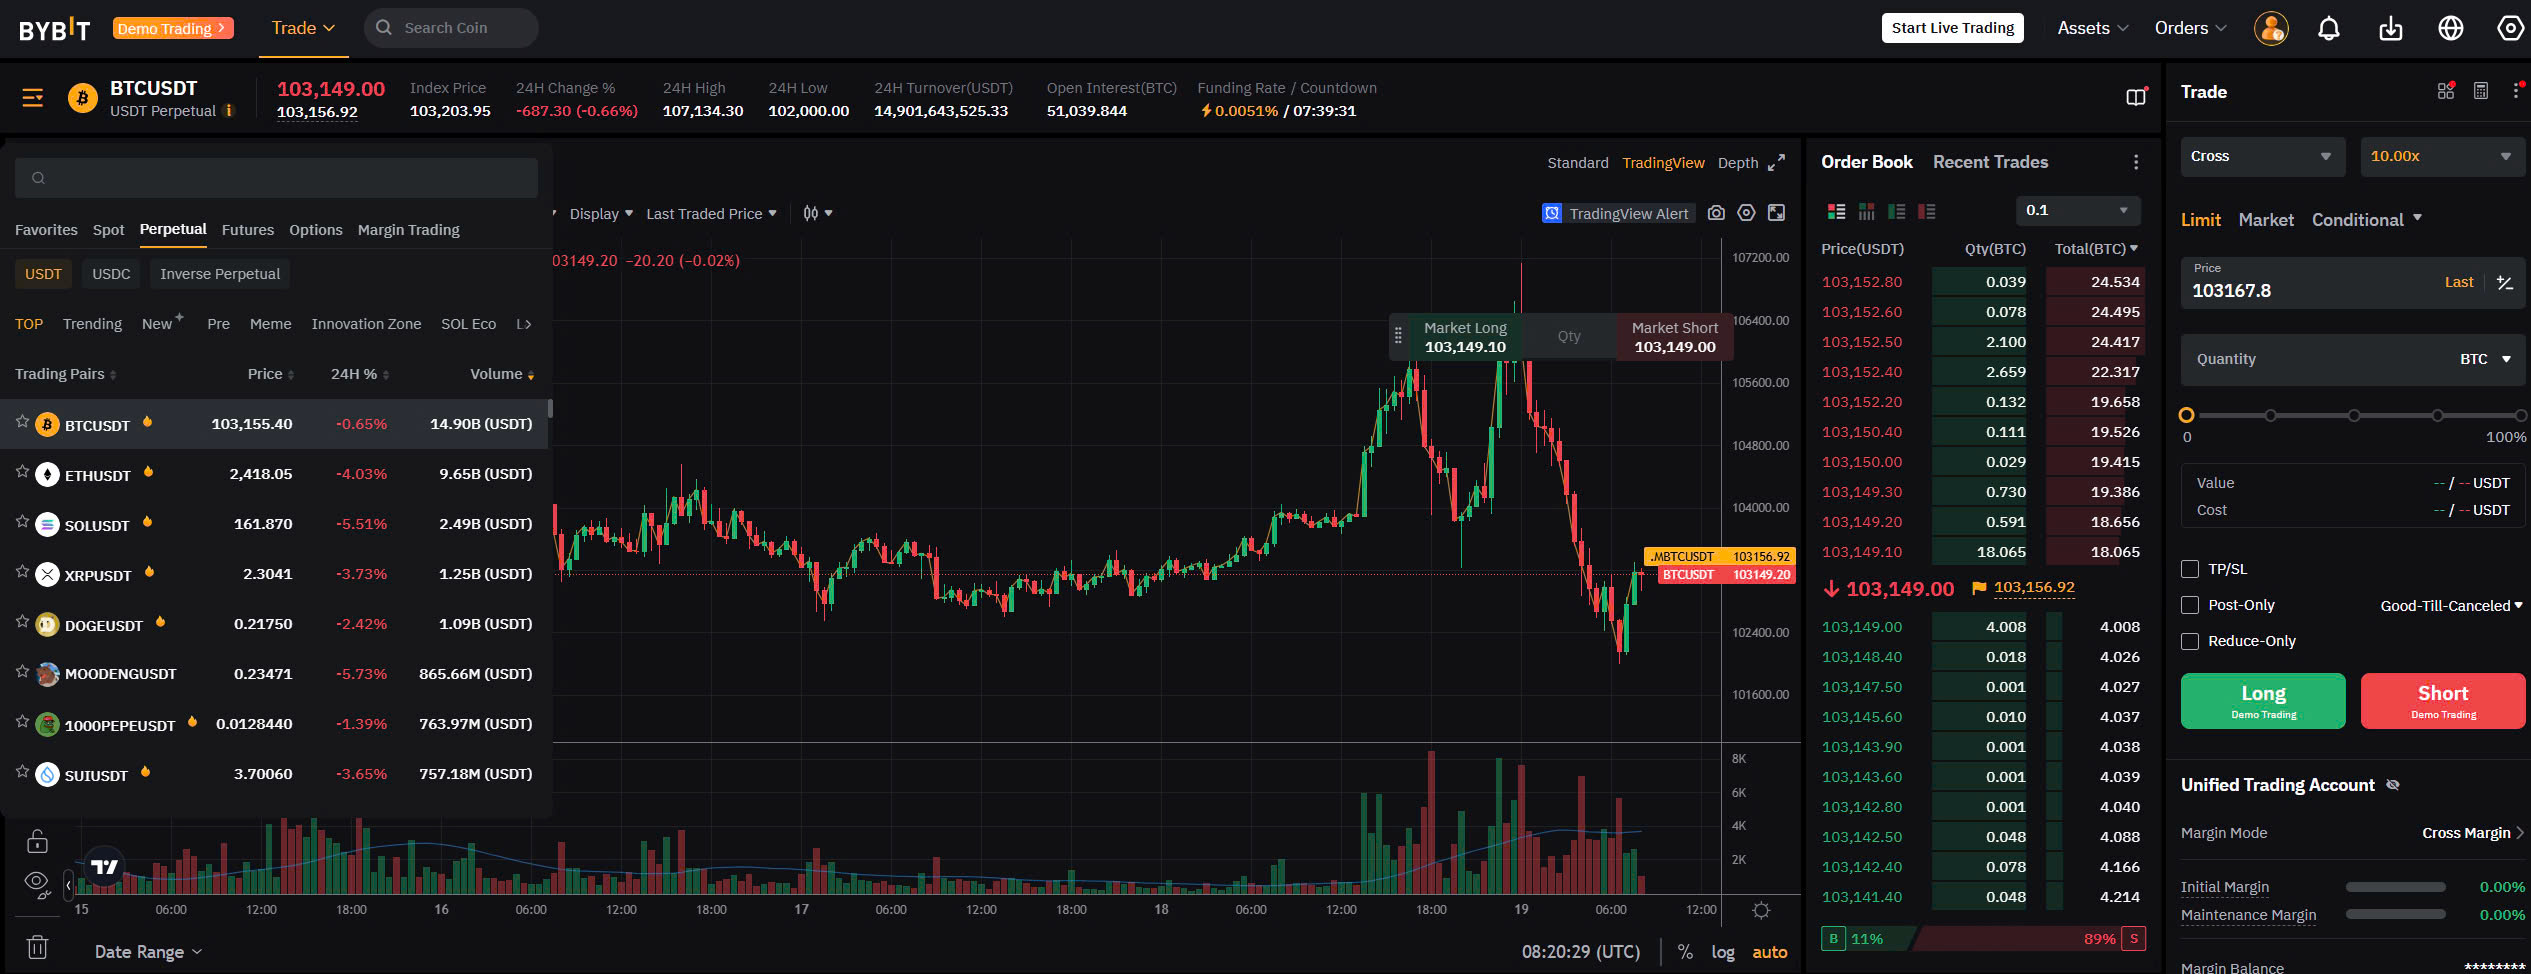Click Start Live Trading button
The width and height of the screenshot is (2531, 974).
point(1952,28)
